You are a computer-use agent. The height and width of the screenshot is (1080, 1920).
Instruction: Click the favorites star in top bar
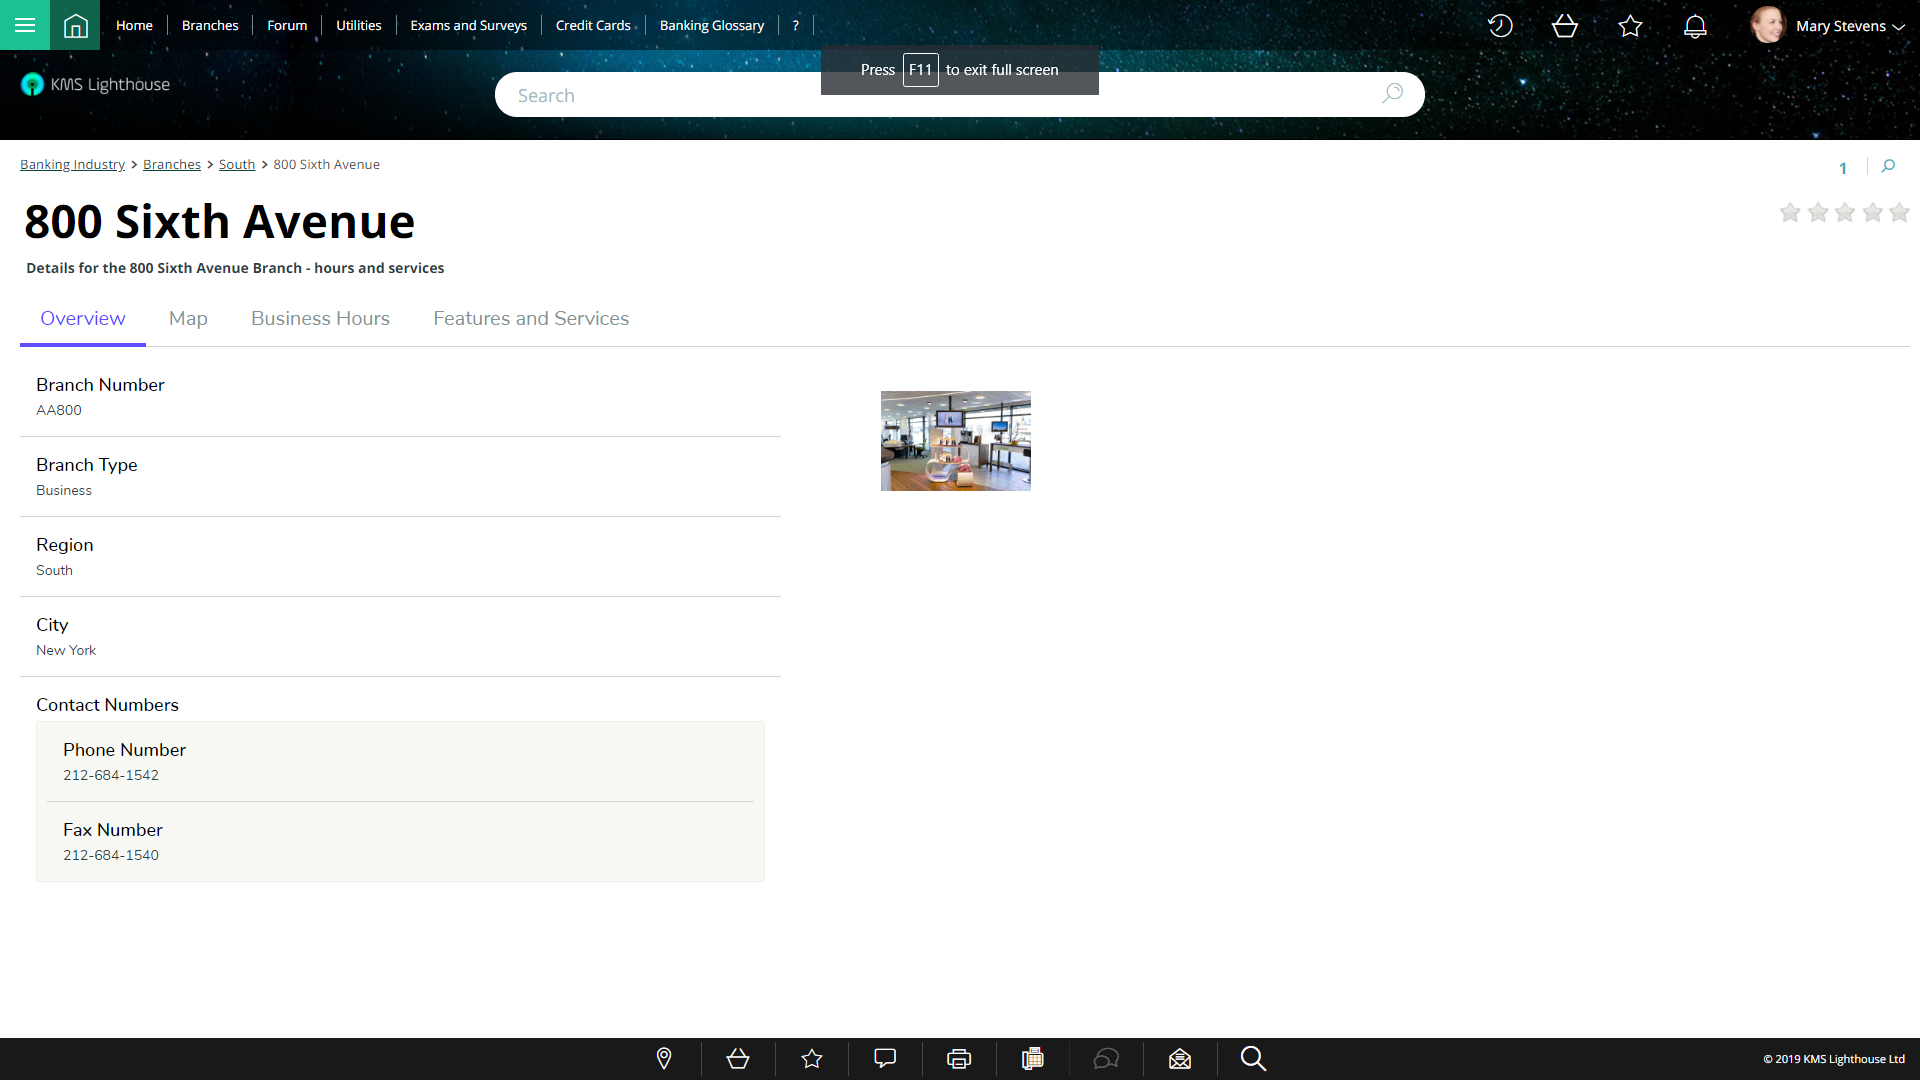tap(1630, 26)
